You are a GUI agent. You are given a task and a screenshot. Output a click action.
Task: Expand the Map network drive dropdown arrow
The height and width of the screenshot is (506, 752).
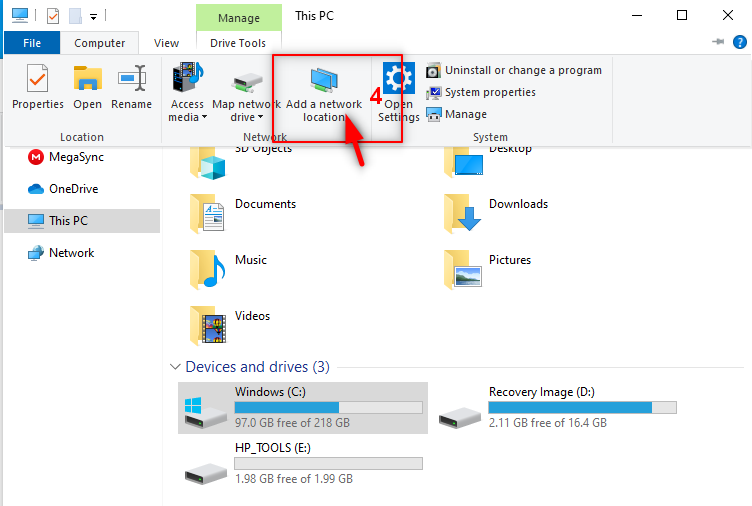pyautogui.click(x=260, y=117)
